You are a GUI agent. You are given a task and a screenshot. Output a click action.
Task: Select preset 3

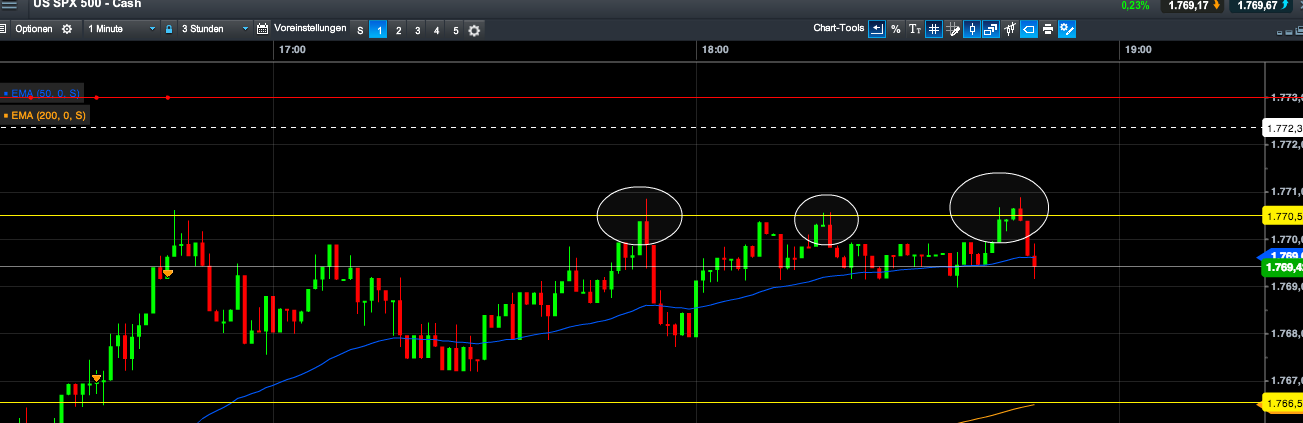tap(417, 30)
